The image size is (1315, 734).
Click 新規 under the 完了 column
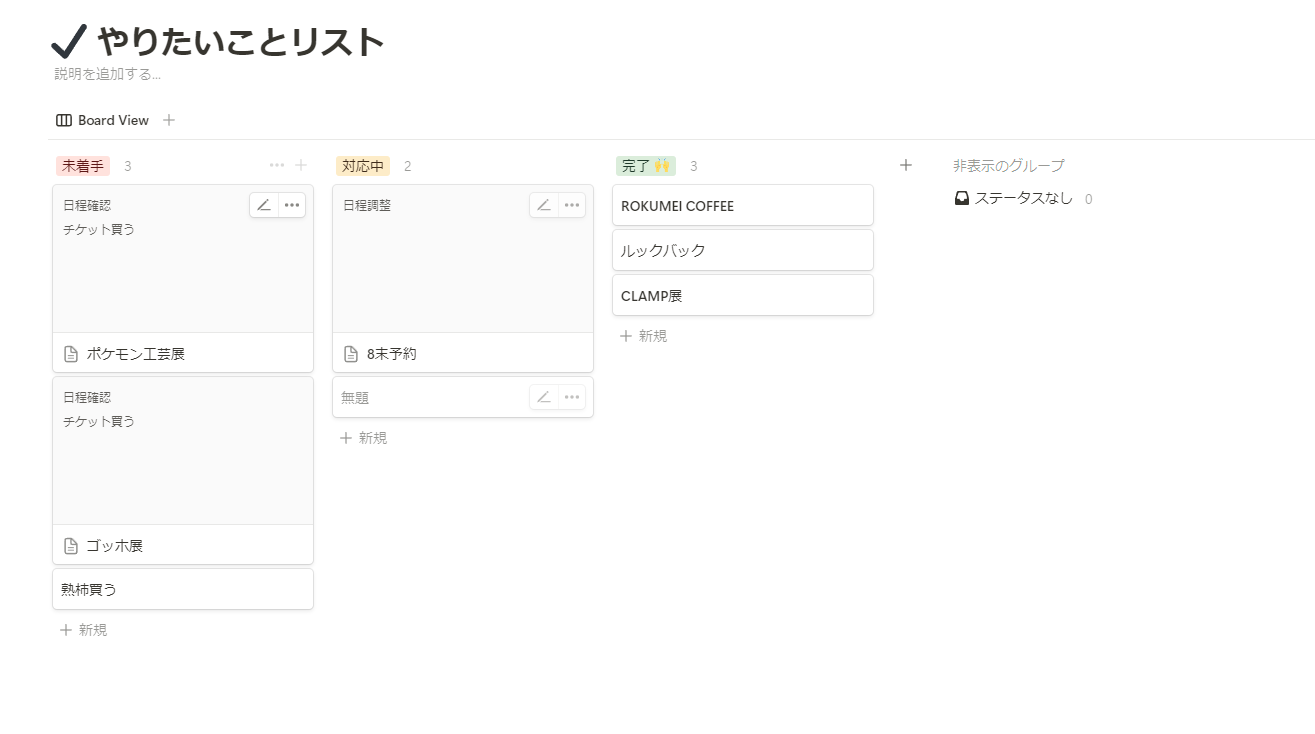tap(644, 336)
